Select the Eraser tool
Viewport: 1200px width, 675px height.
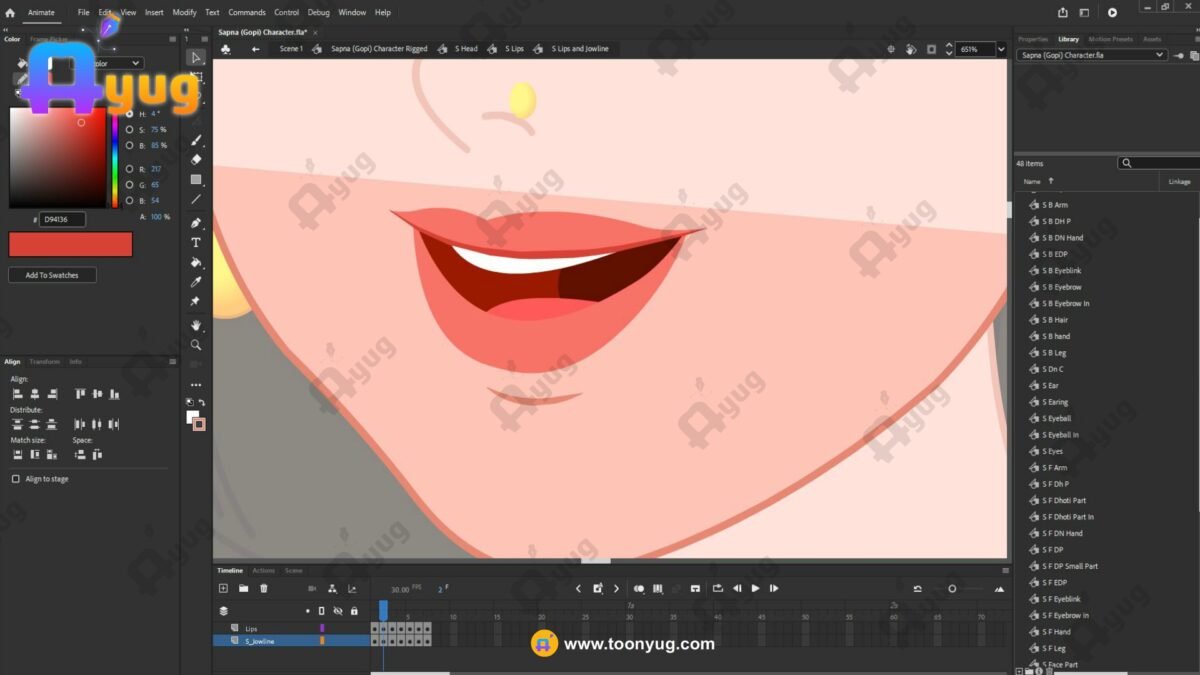point(196,159)
